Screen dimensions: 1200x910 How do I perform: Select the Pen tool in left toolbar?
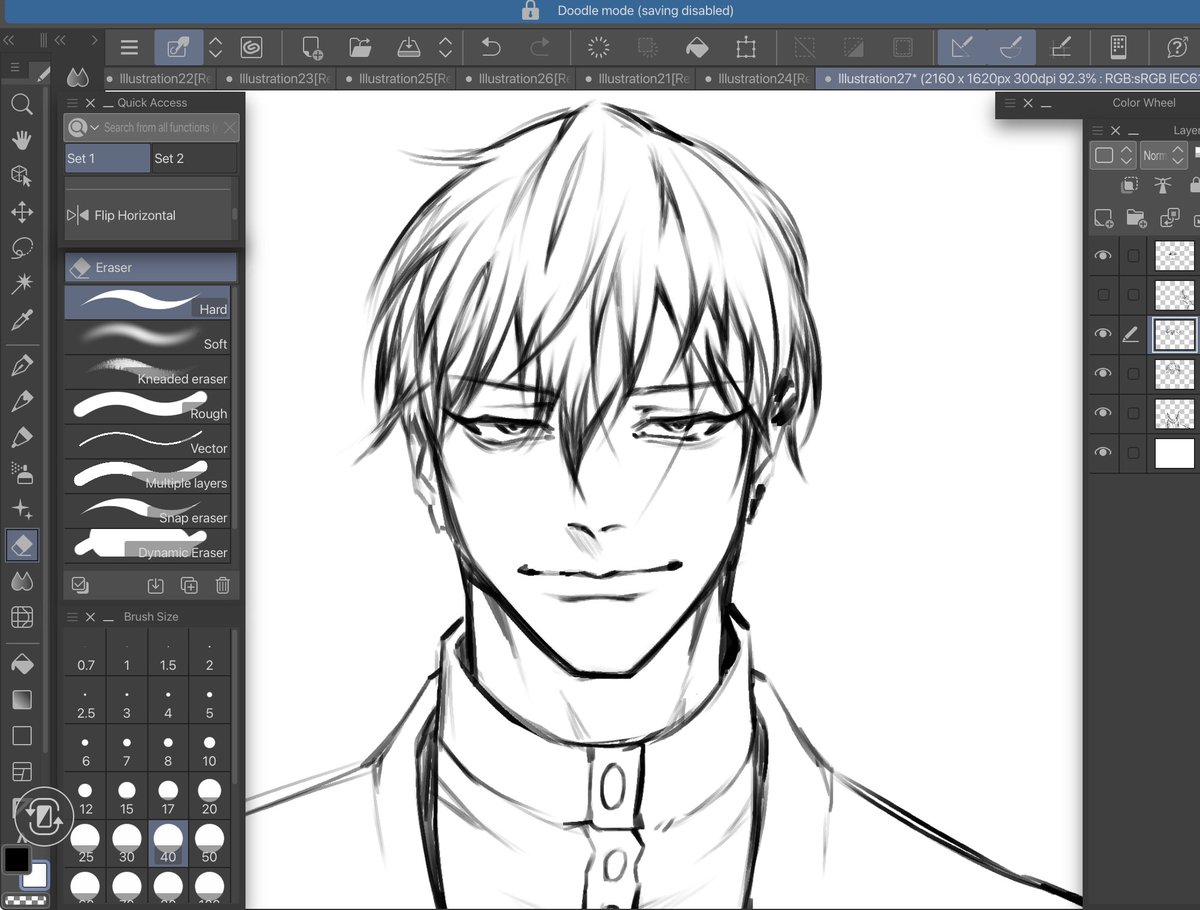pyautogui.click(x=21, y=366)
